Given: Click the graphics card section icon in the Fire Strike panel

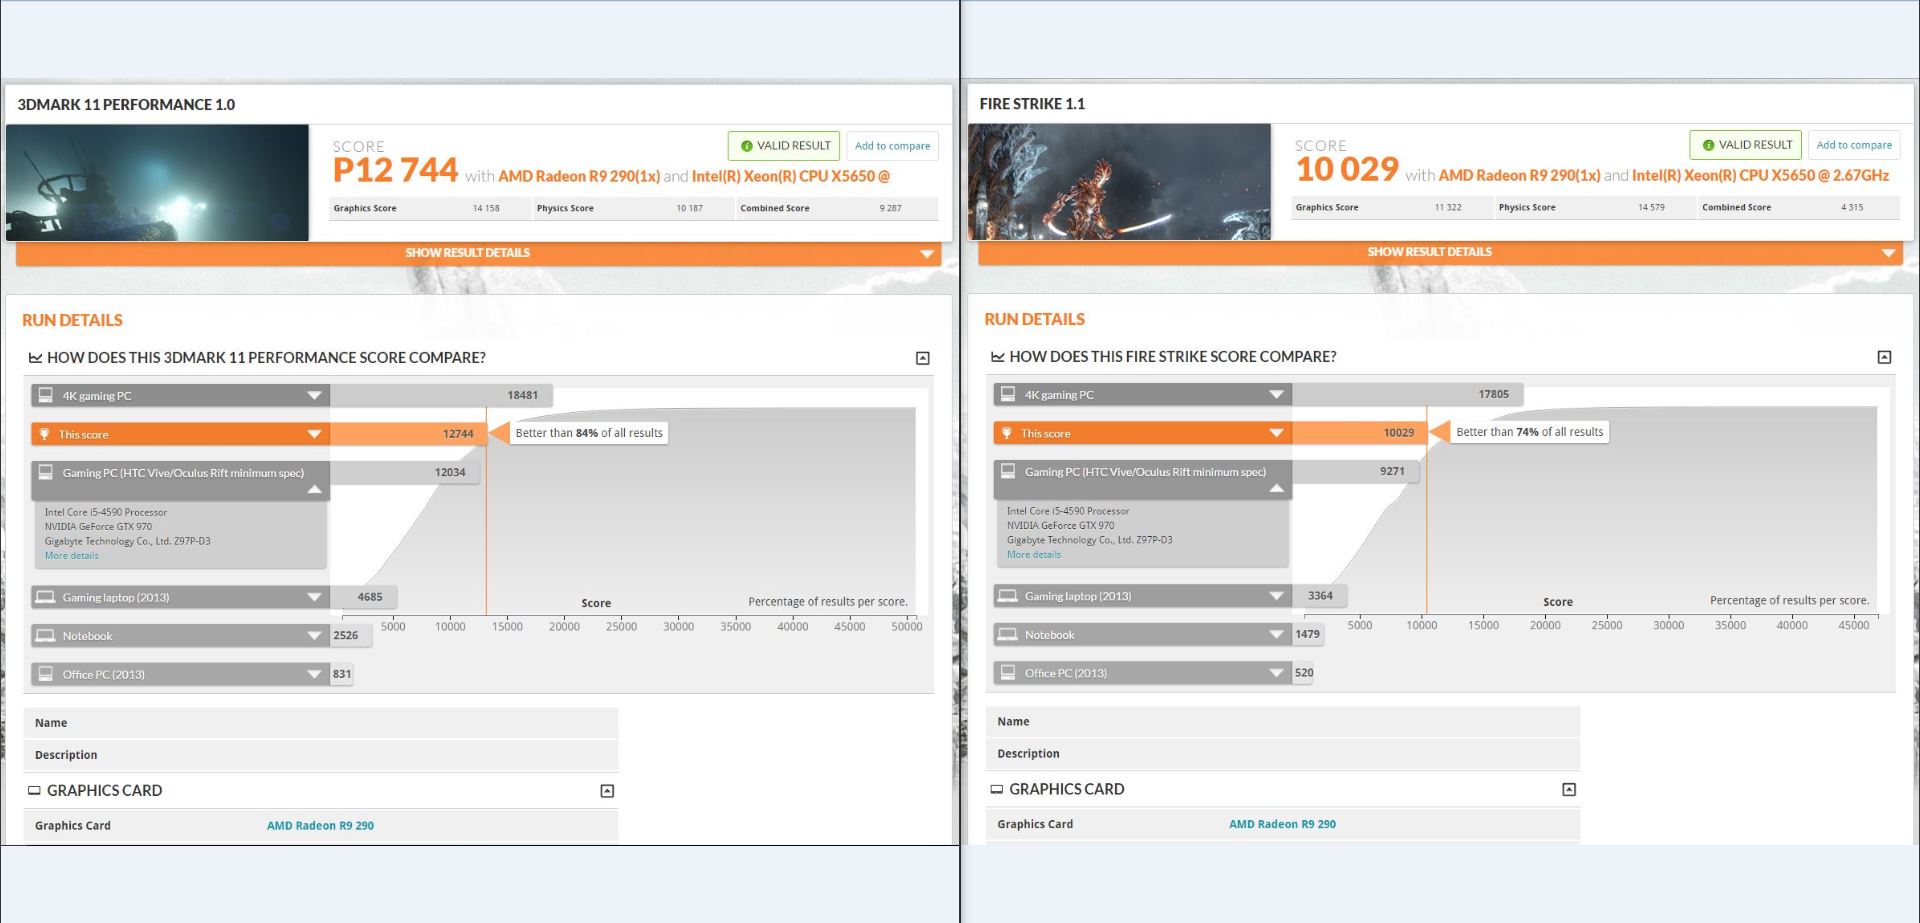Looking at the screenshot, I should coord(996,789).
